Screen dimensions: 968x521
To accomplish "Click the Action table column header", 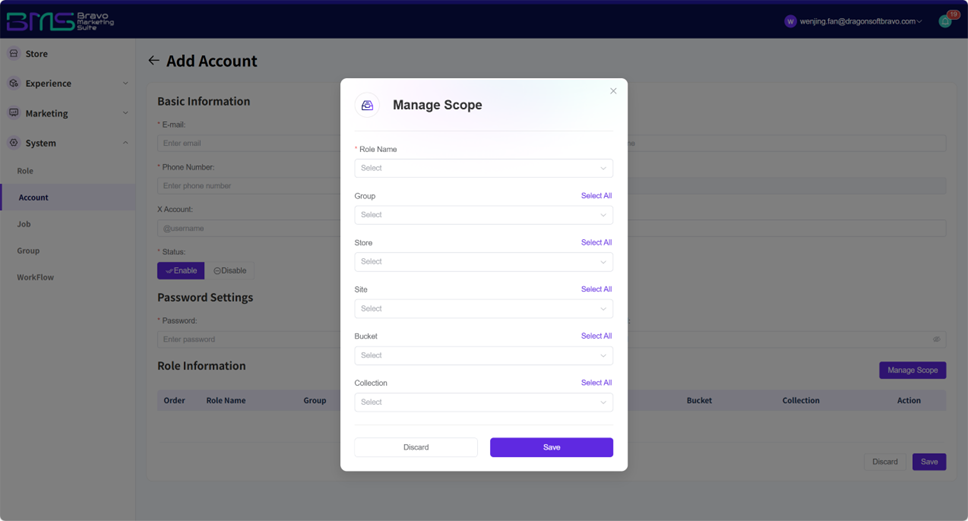I will click(909, 401).
